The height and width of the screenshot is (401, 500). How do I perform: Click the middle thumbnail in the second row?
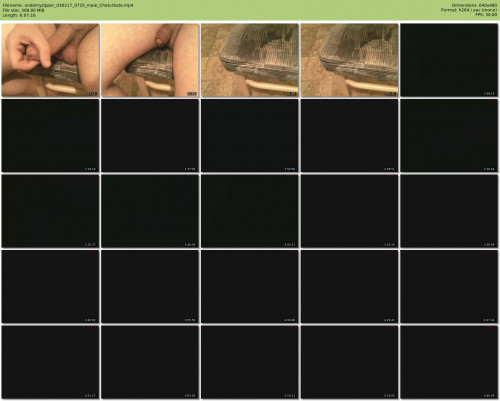(250, 136)
